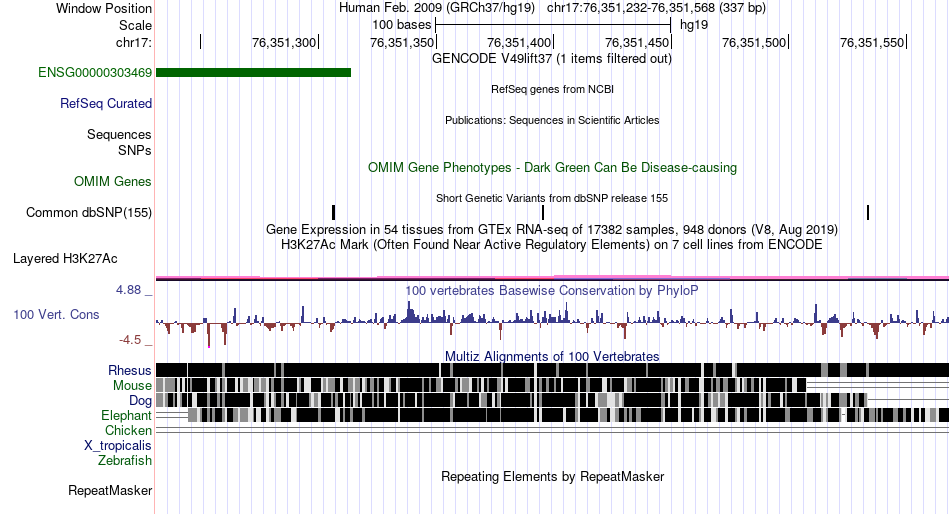Click Short Genetic Variants from dbSNP title
Viewport: 950px width, 514px height.
pyautogui.click(x=552, y=198)
